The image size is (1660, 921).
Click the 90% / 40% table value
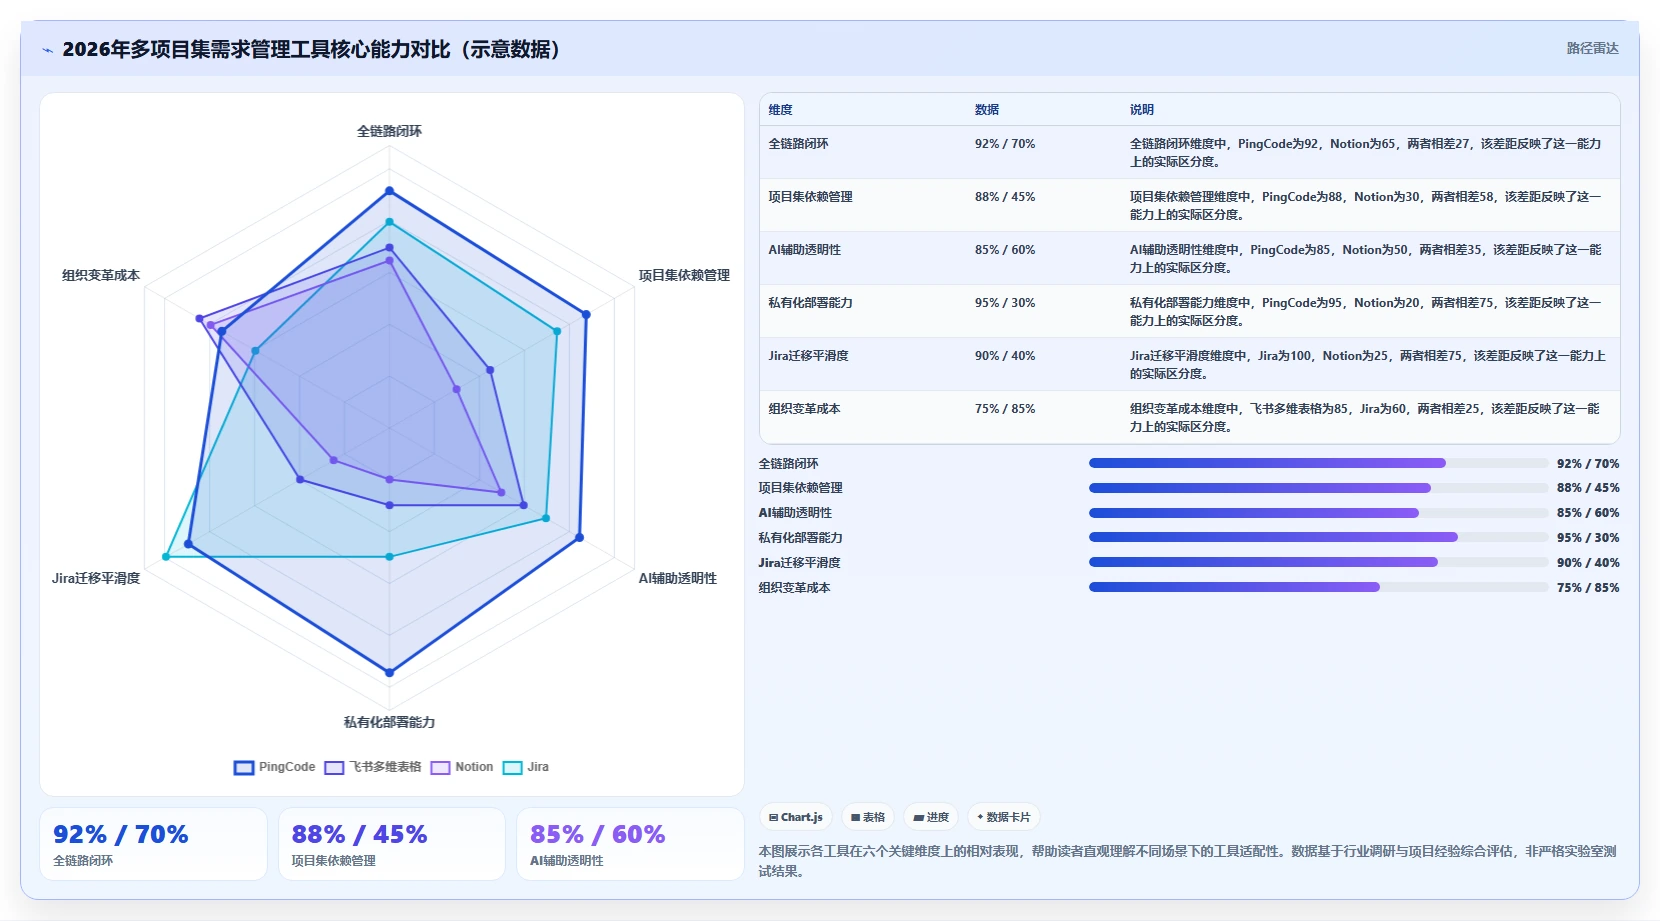1005,356
